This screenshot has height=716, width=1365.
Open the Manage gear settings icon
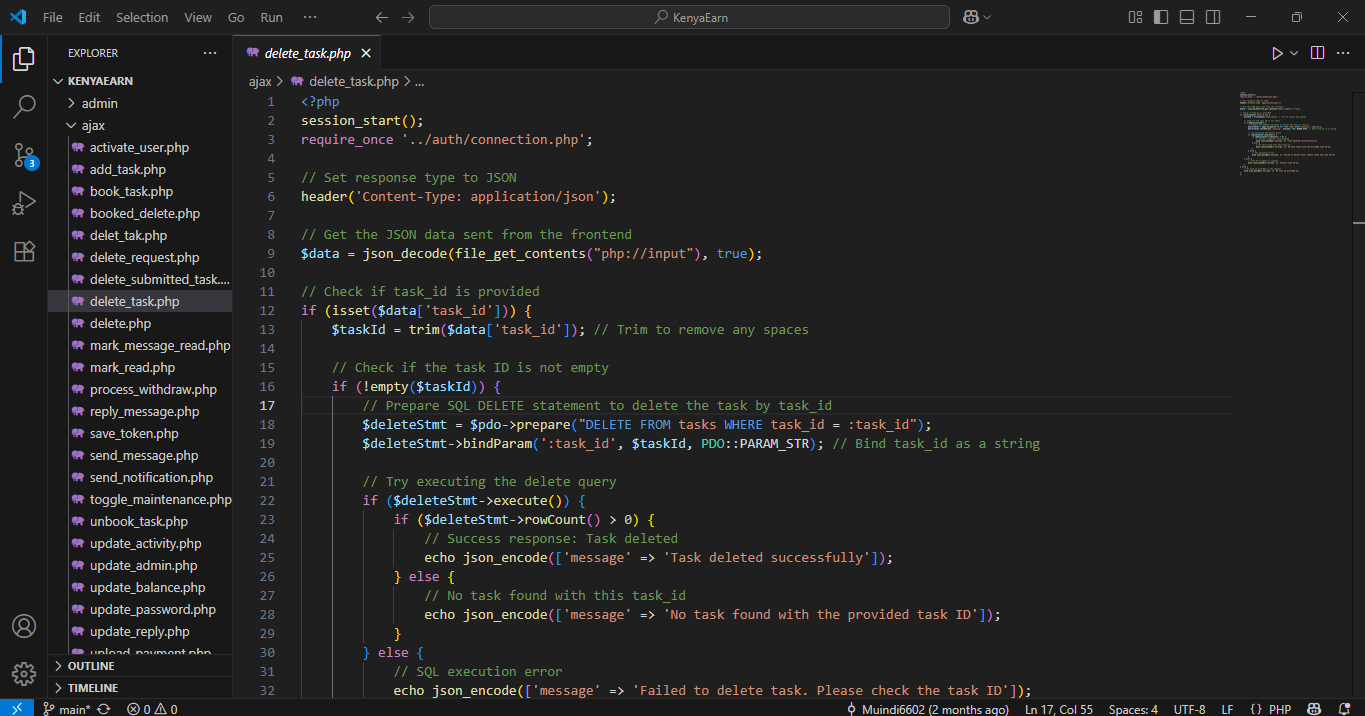coord(24,673)
